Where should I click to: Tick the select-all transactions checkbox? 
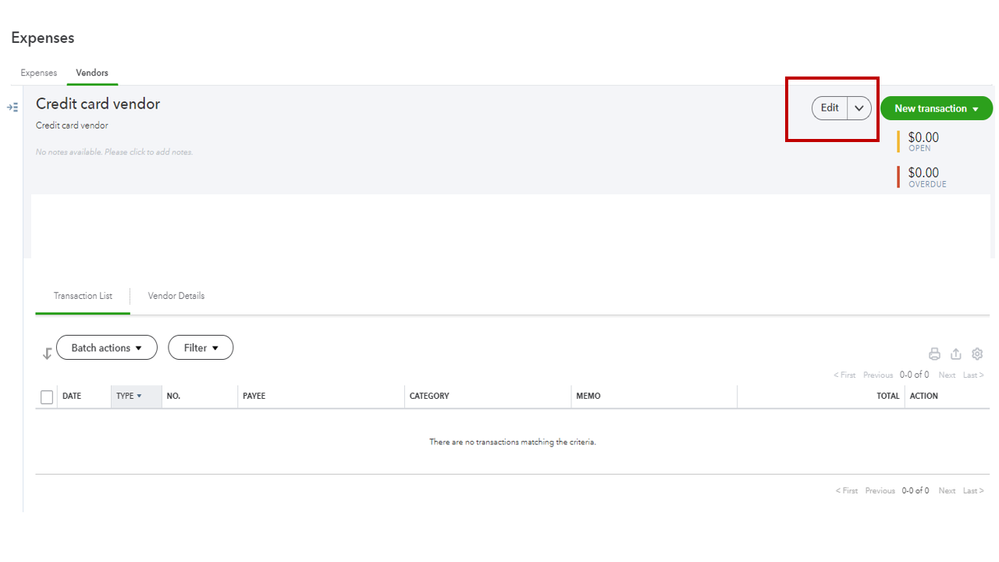click(47, 397)
